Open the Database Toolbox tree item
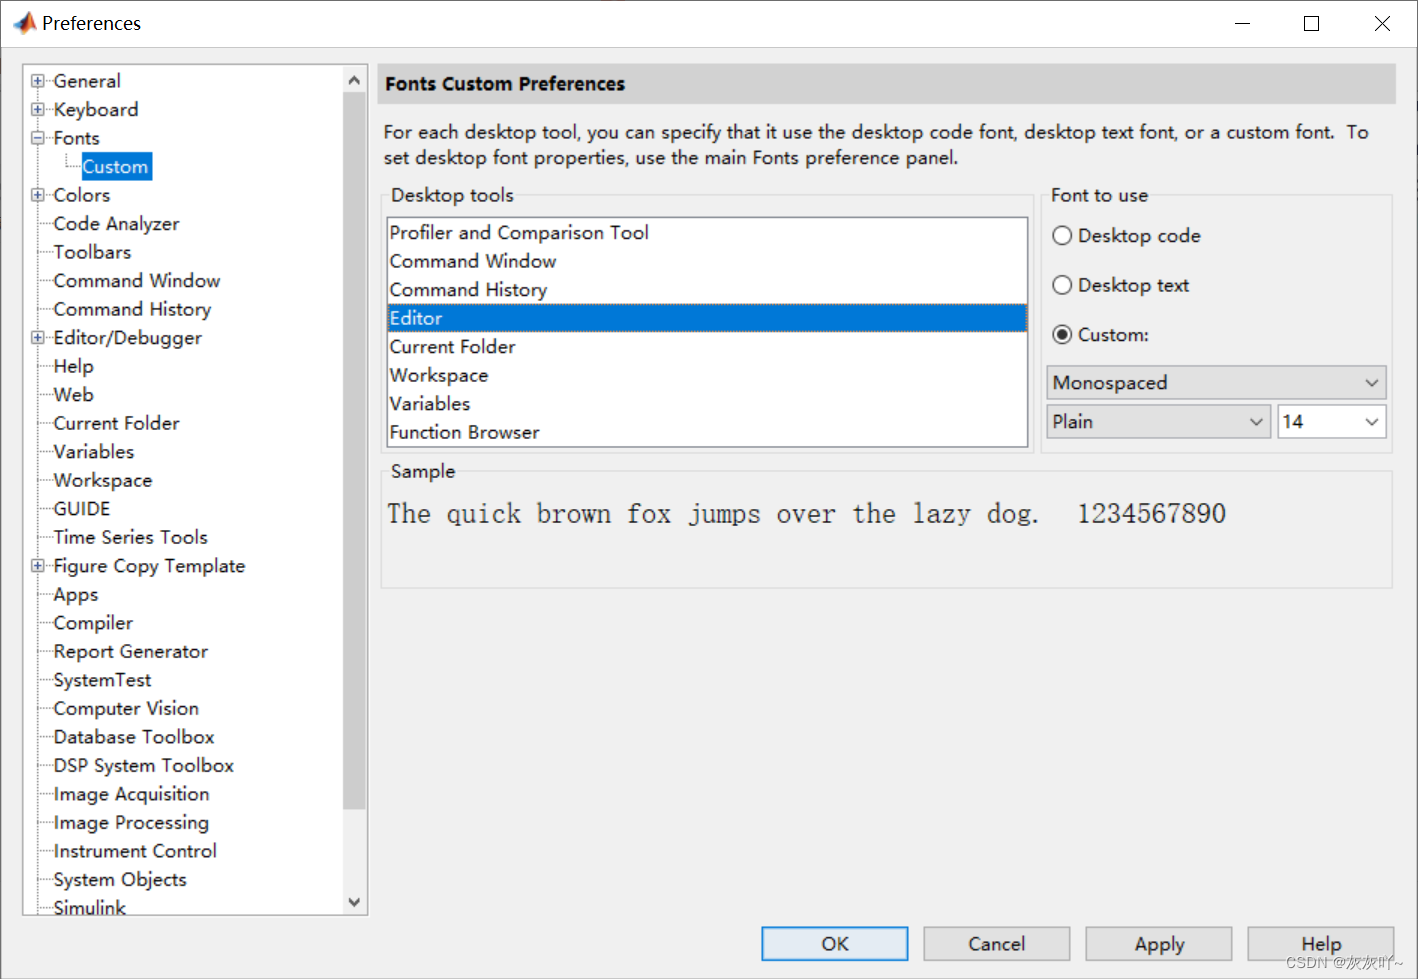This screenshot has width=1418, height=979. [x=134, y=737]
